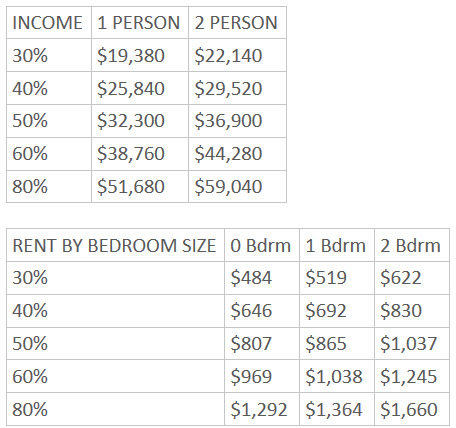Click the $484 rent cell
The image size is (456, 428).
point(262,278)
